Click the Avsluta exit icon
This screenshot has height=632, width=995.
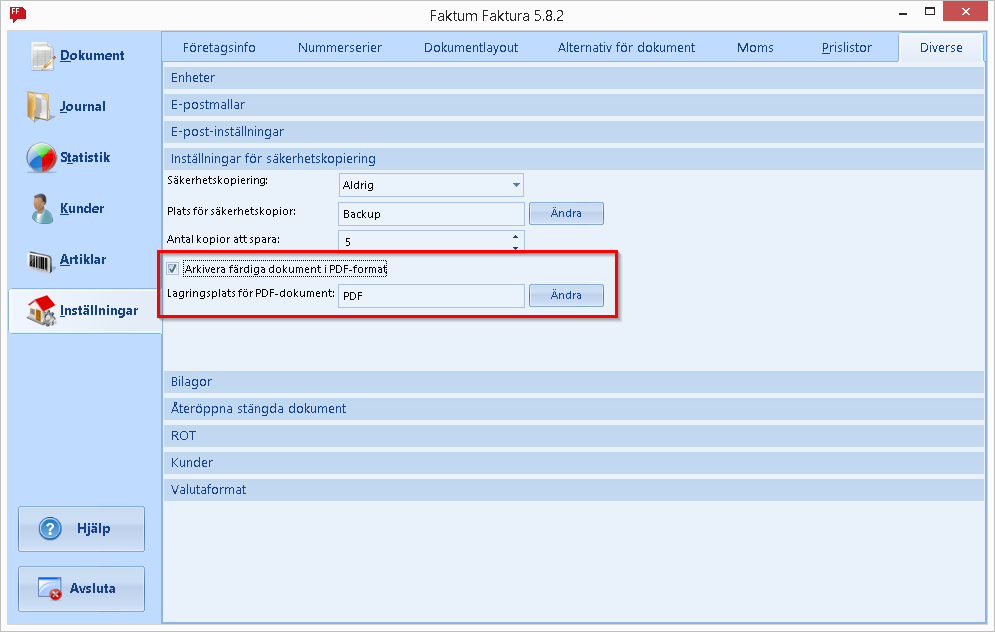pyautogui.click(x=49, y=588)
